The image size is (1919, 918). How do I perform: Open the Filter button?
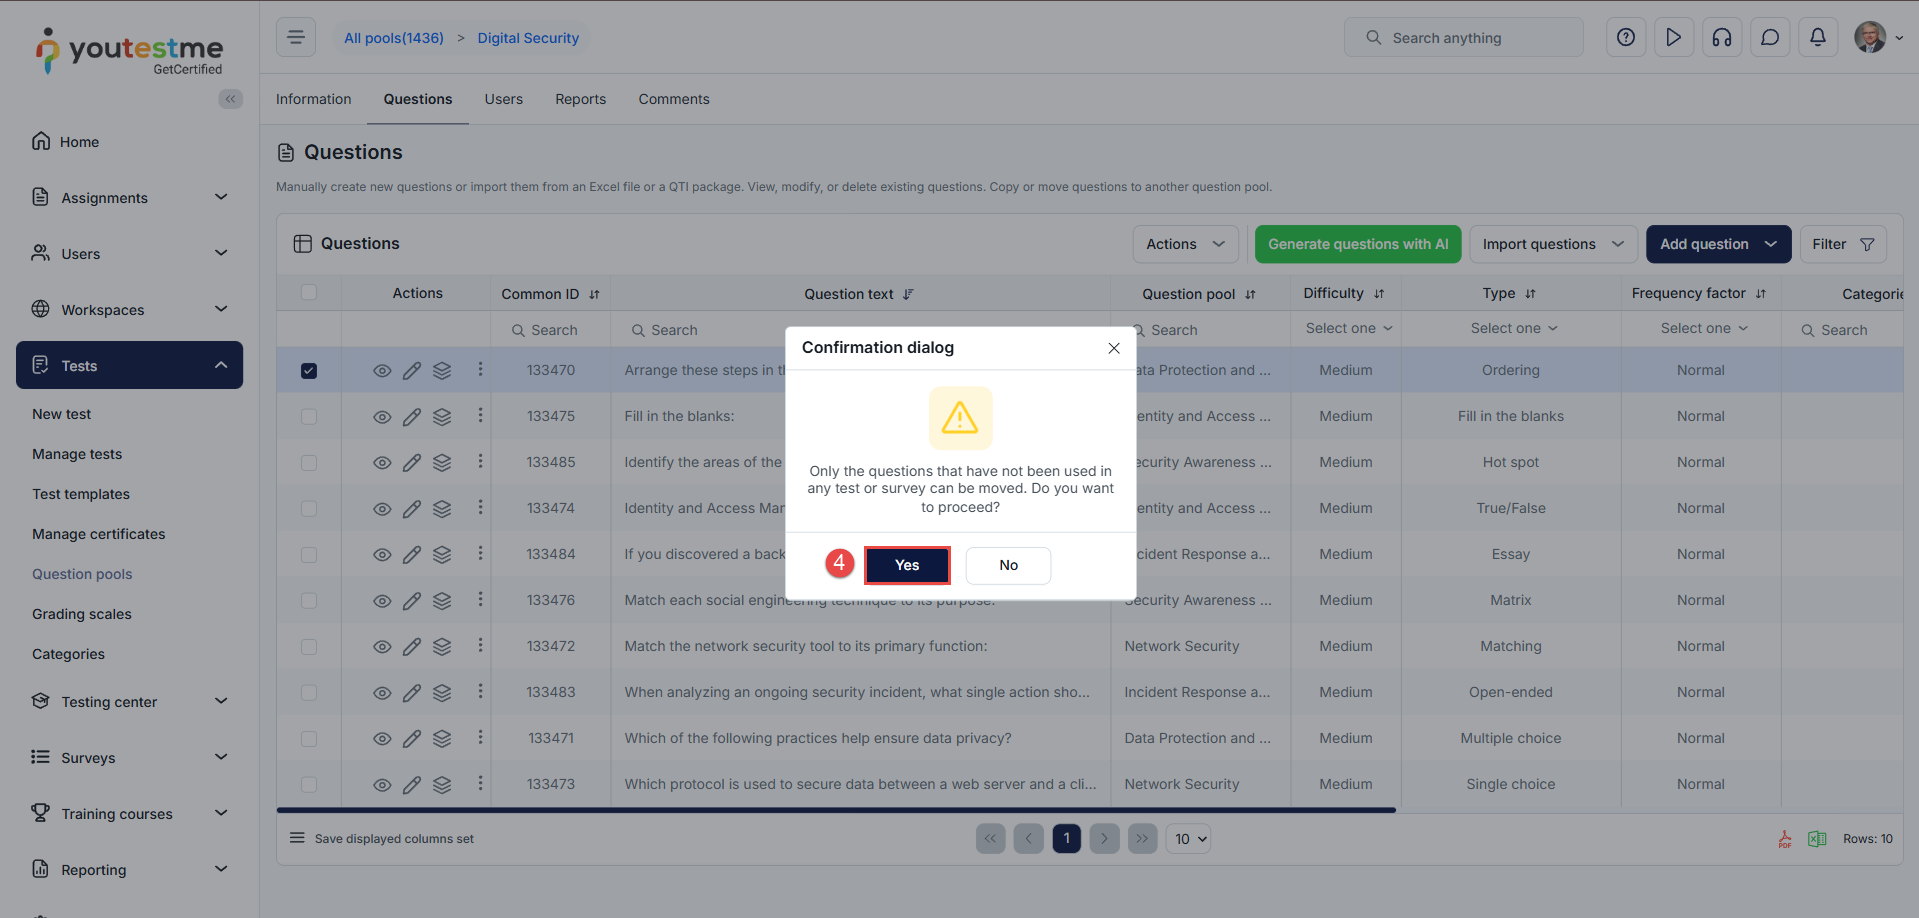coord(1843,244)
